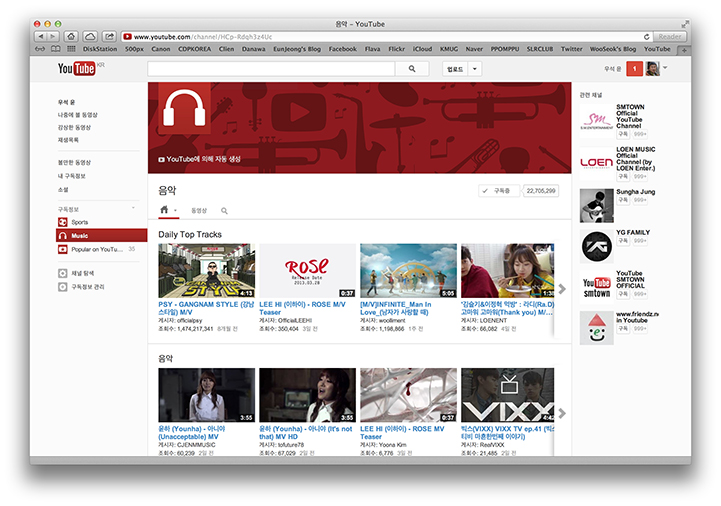721x506 pixels.
Task: Open the Facebook bookmark
Action: click(343, 49)
